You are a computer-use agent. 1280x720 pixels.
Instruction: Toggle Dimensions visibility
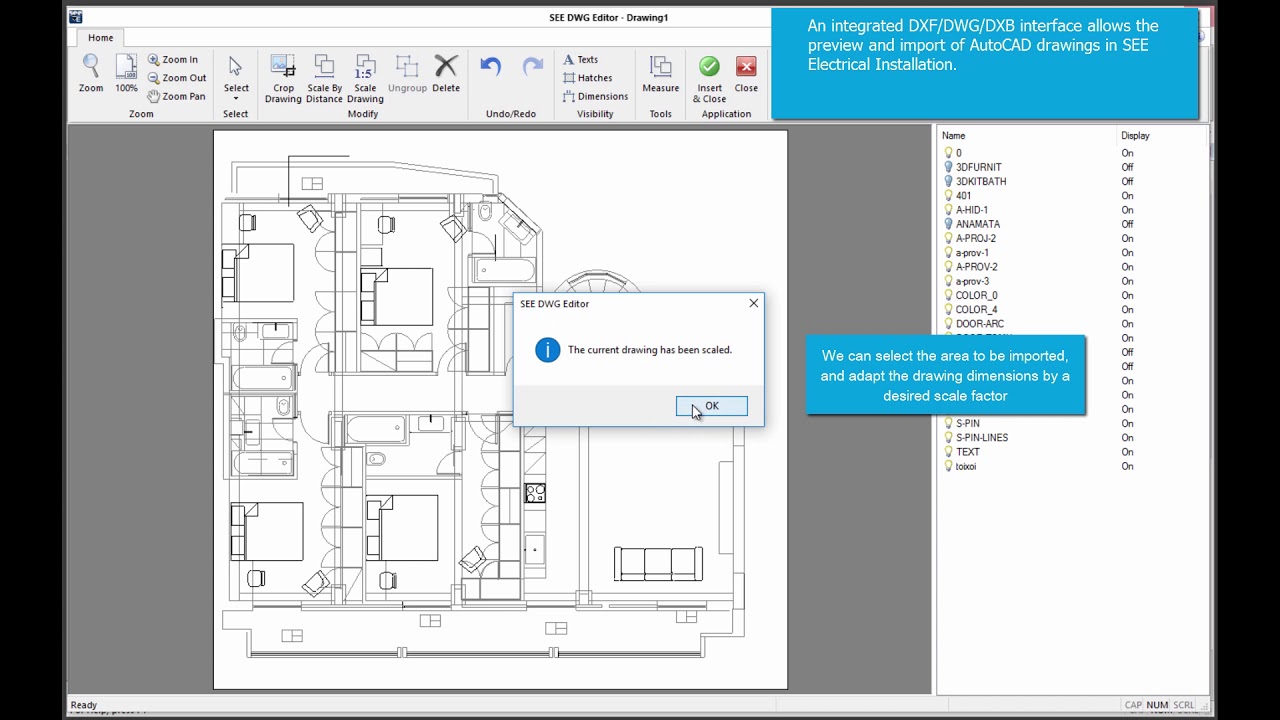[x=596, y=96]
